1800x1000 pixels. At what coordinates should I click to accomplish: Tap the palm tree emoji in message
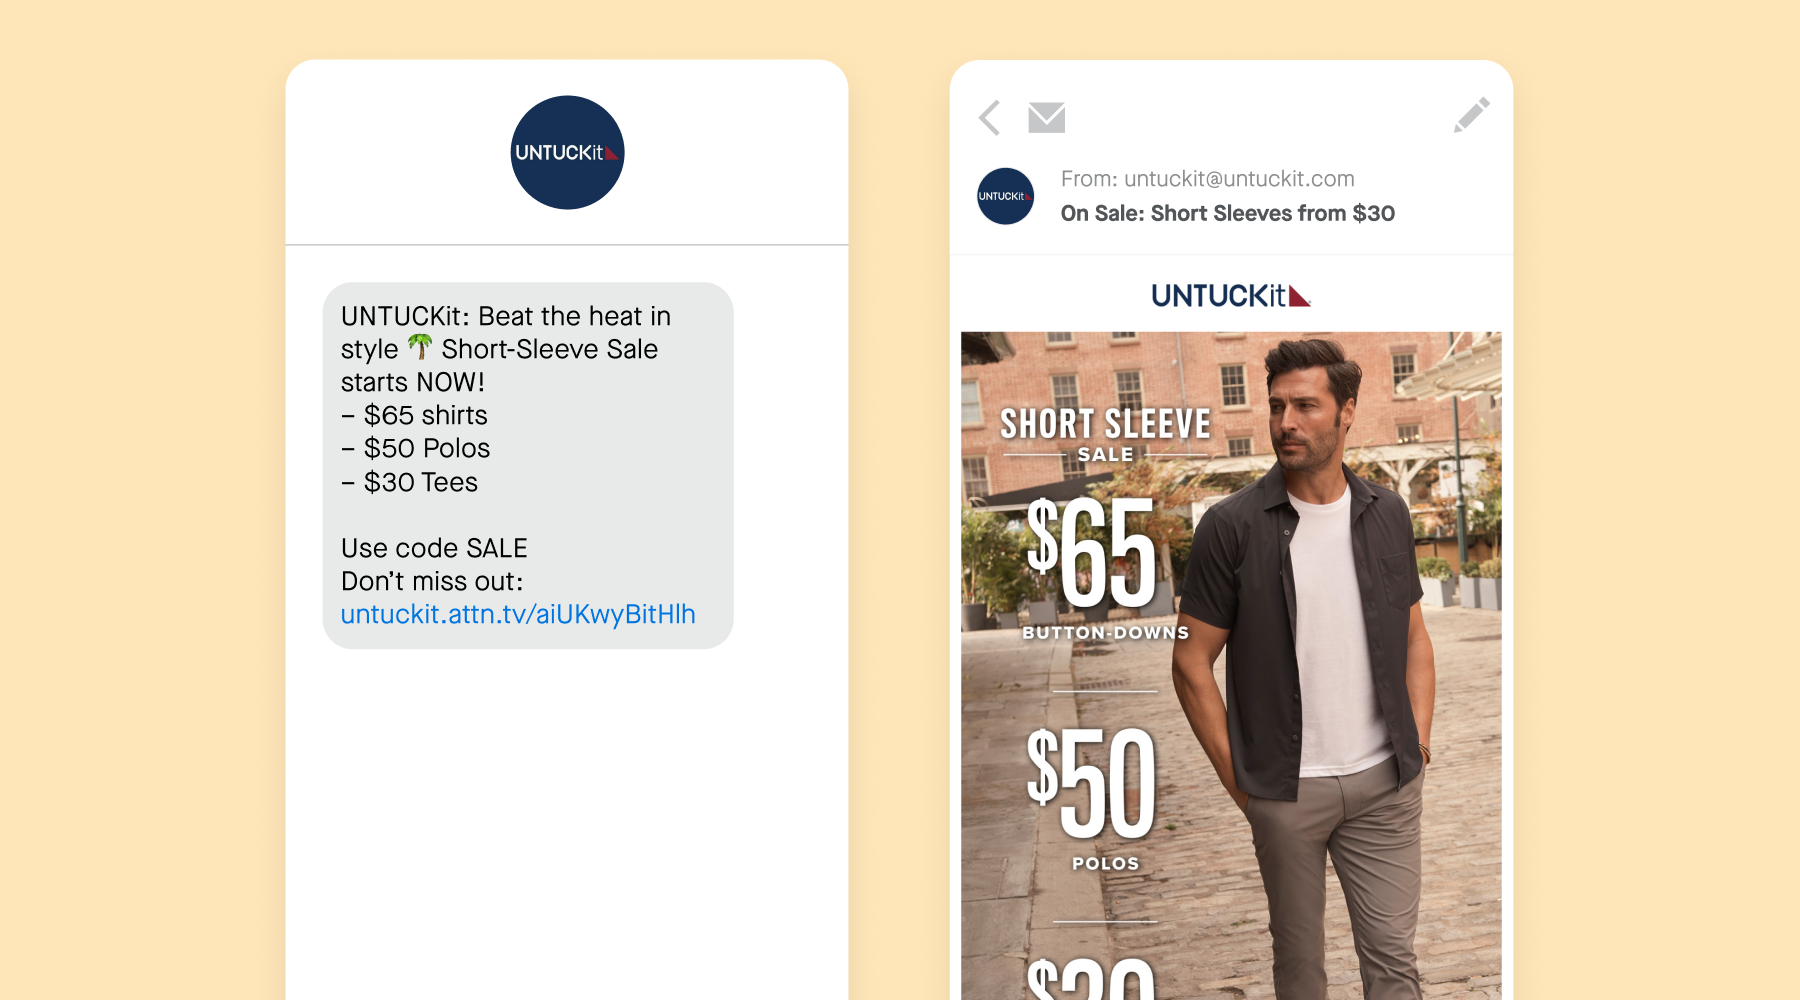[420, 347]
